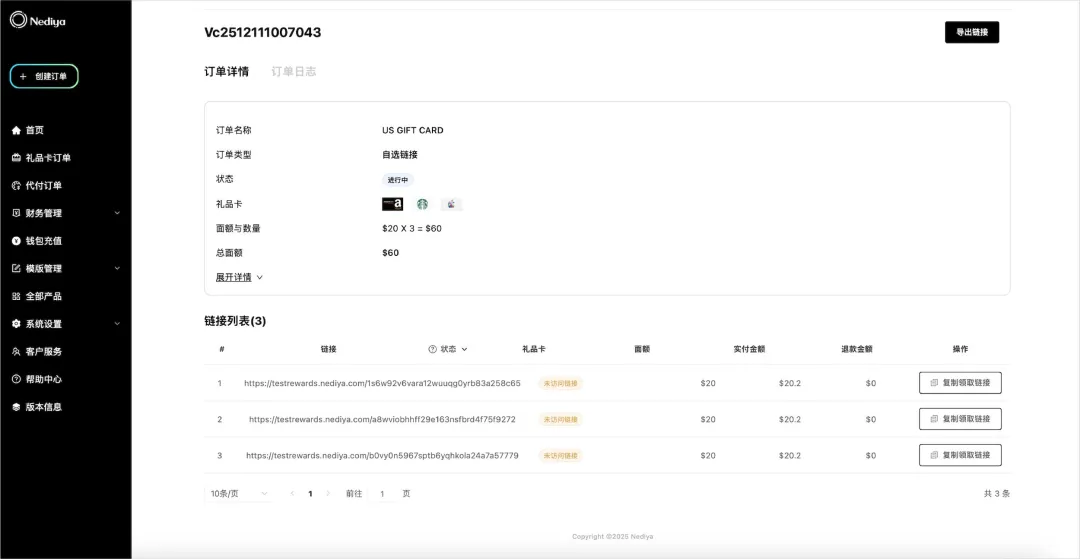
Task: Switch to the 订单日志 tab
Action: pos(294,72)
